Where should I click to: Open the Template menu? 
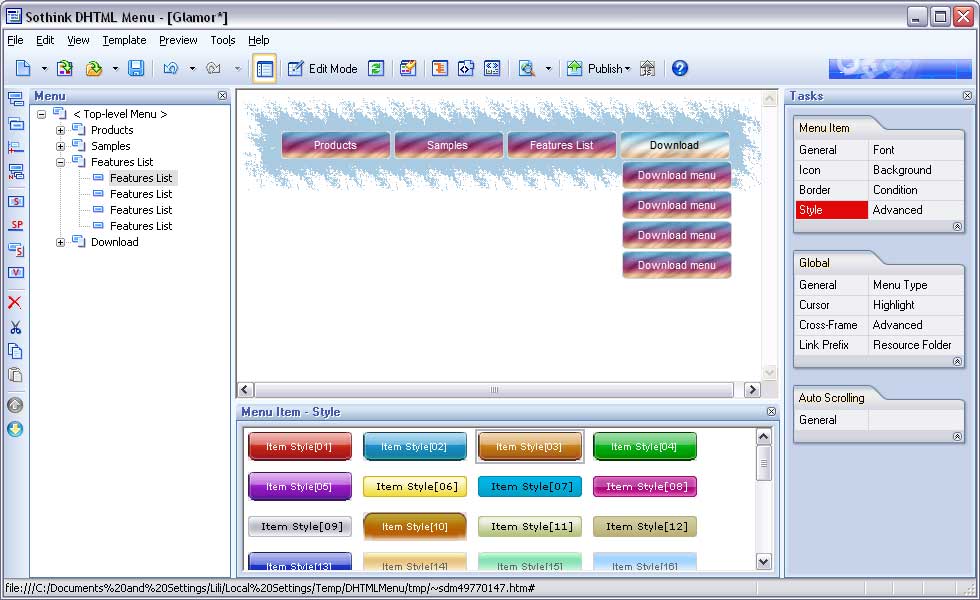tap(124, 40)
